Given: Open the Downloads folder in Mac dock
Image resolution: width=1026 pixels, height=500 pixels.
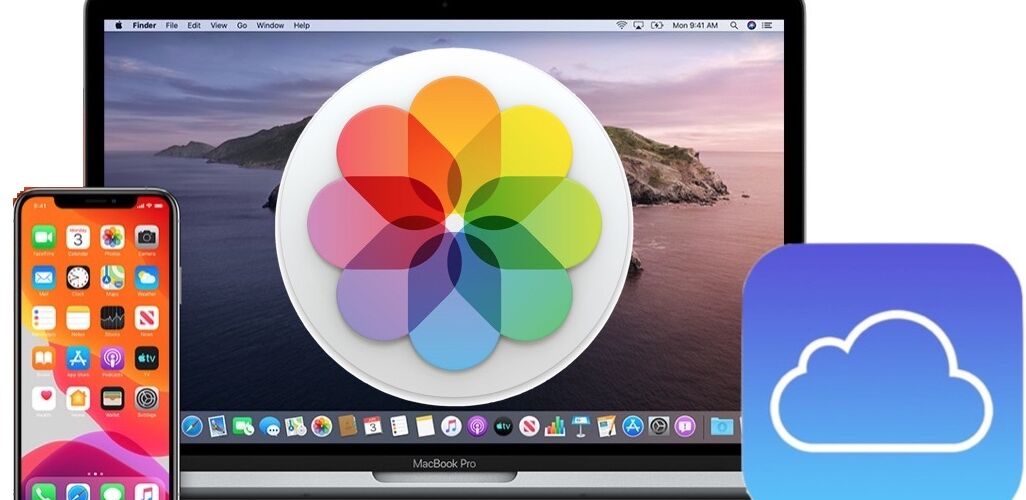Looking at the screenshot, I should [x=722, y=426].
